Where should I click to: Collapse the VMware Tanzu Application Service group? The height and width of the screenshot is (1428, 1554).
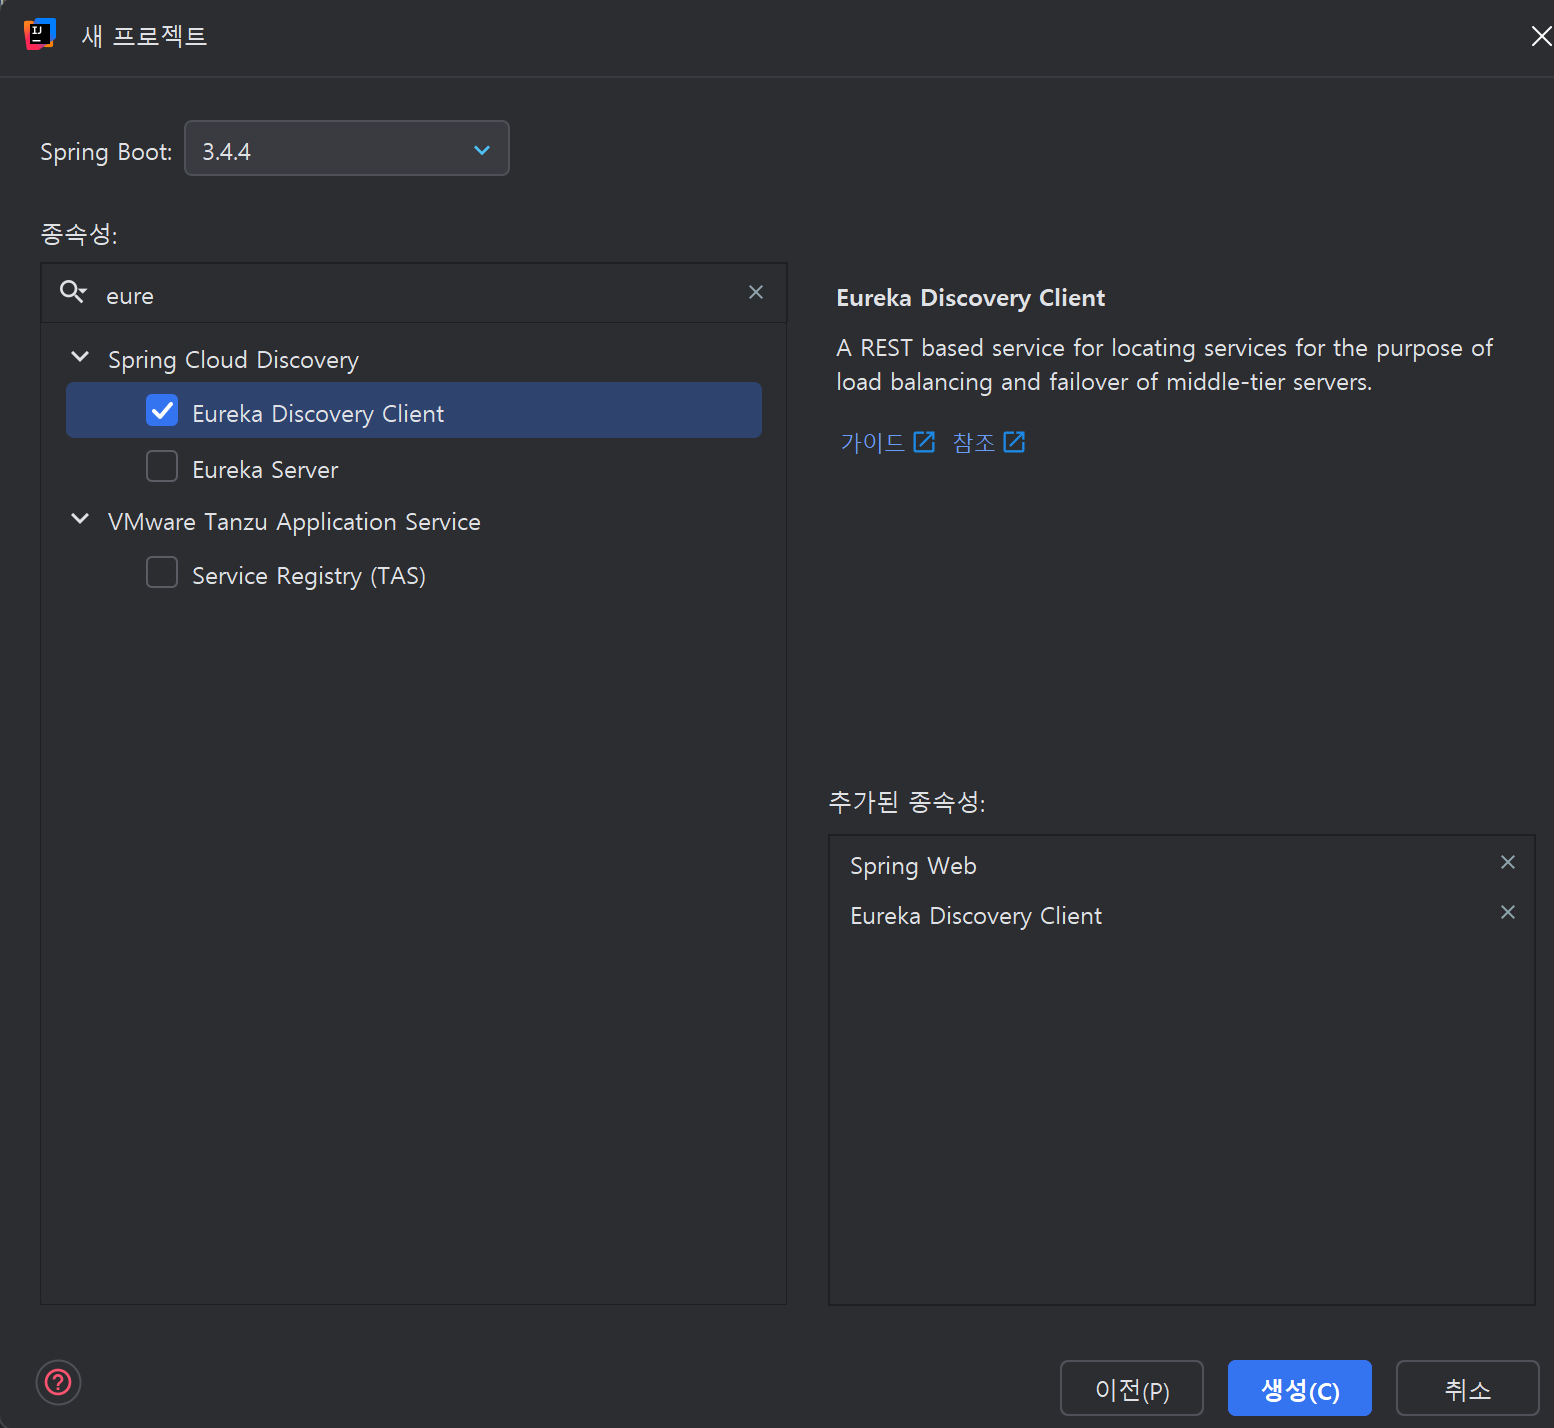pos(80,519)
